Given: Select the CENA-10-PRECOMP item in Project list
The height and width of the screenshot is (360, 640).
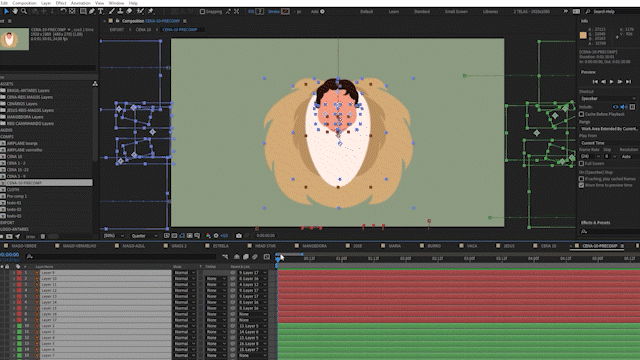Looking at the screenshot, I should (46, 183).
